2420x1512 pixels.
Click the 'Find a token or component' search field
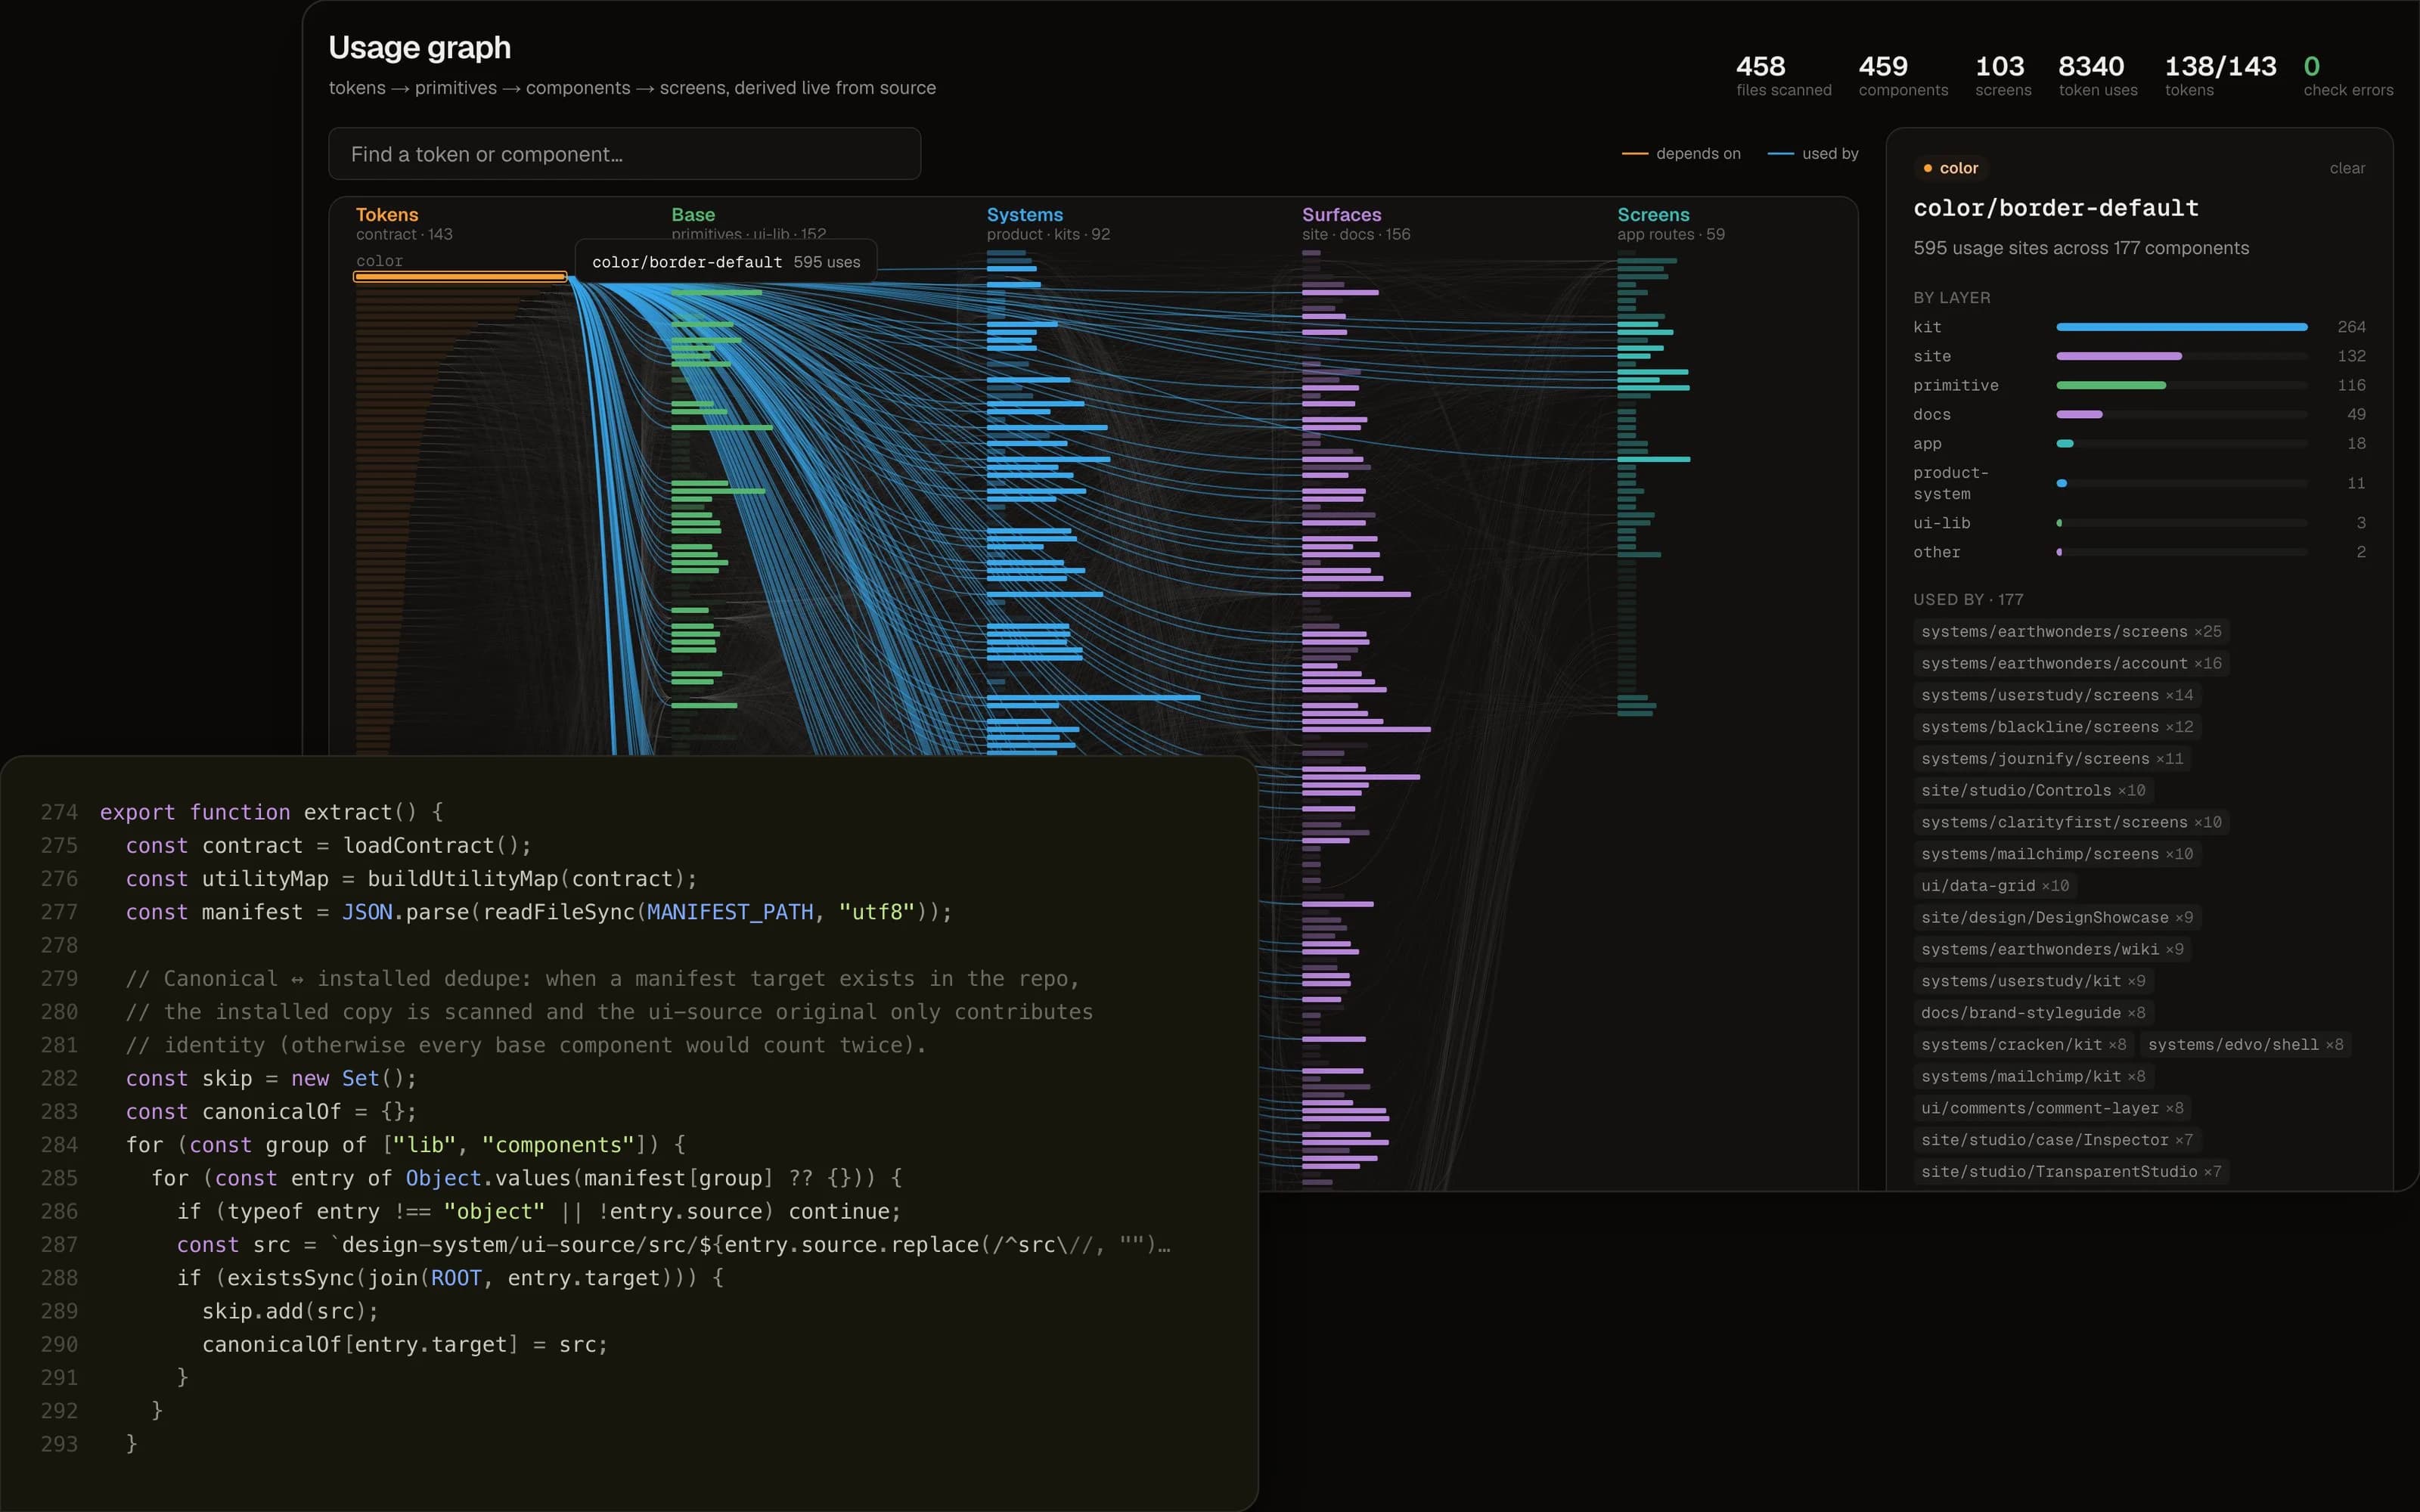[624, 154]
